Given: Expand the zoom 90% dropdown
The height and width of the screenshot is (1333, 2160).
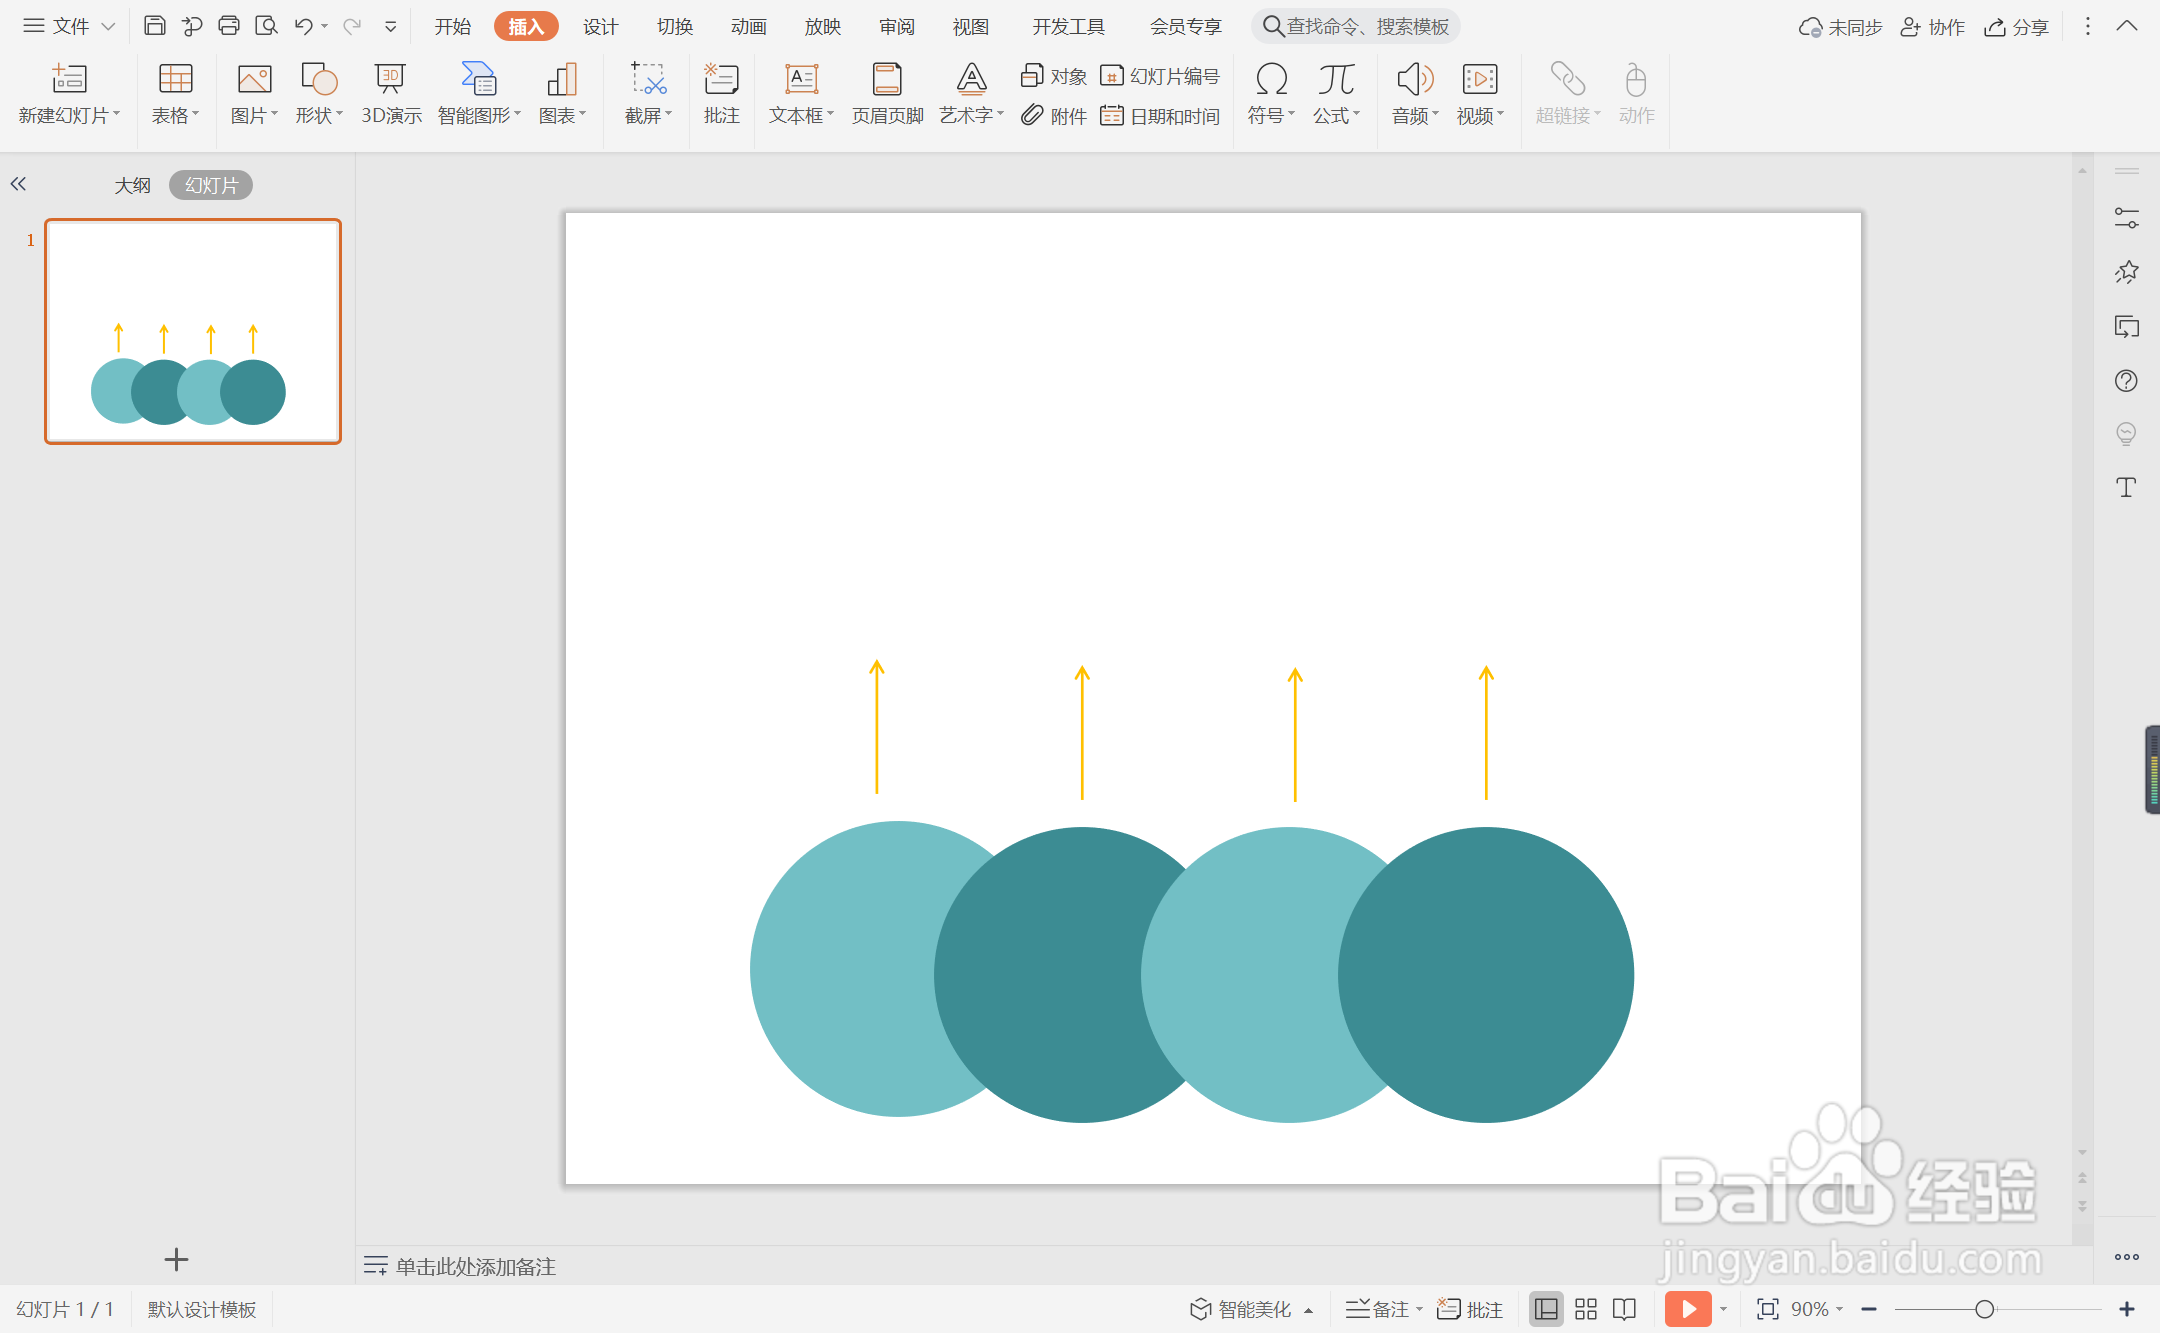Looking at the screenshot, I should 1839,1309.
